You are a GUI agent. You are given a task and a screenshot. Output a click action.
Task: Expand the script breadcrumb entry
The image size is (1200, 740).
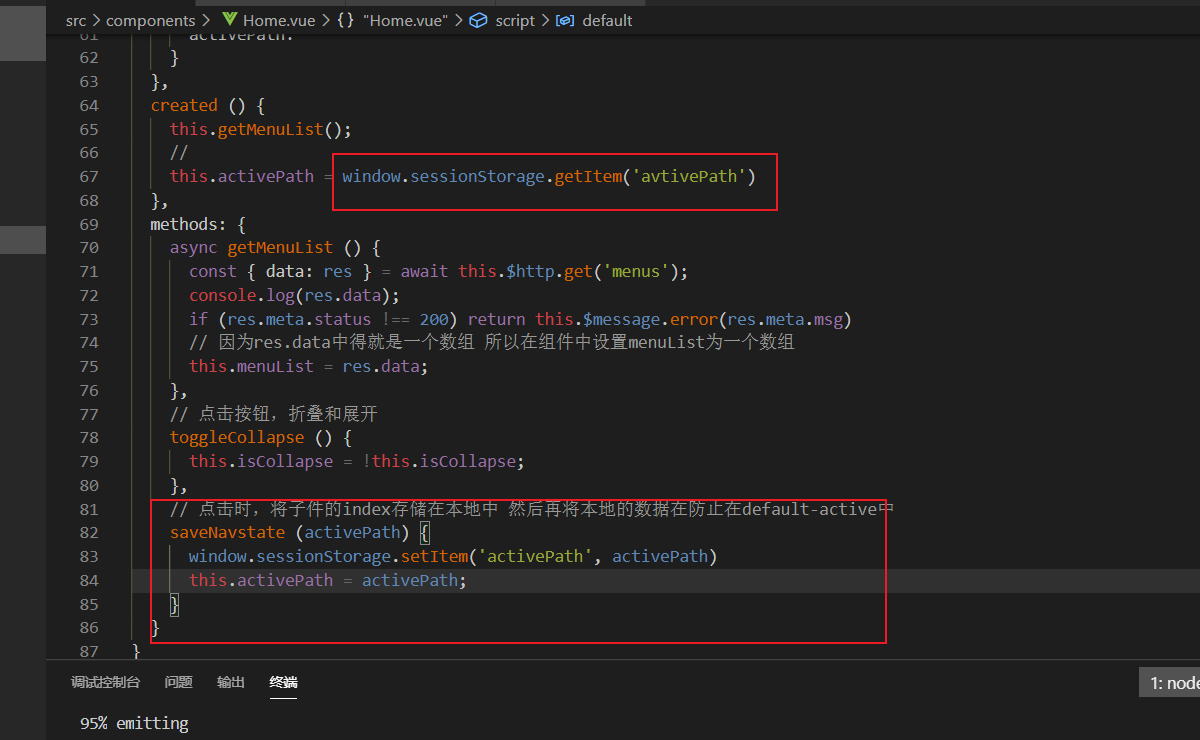[515, 20]
